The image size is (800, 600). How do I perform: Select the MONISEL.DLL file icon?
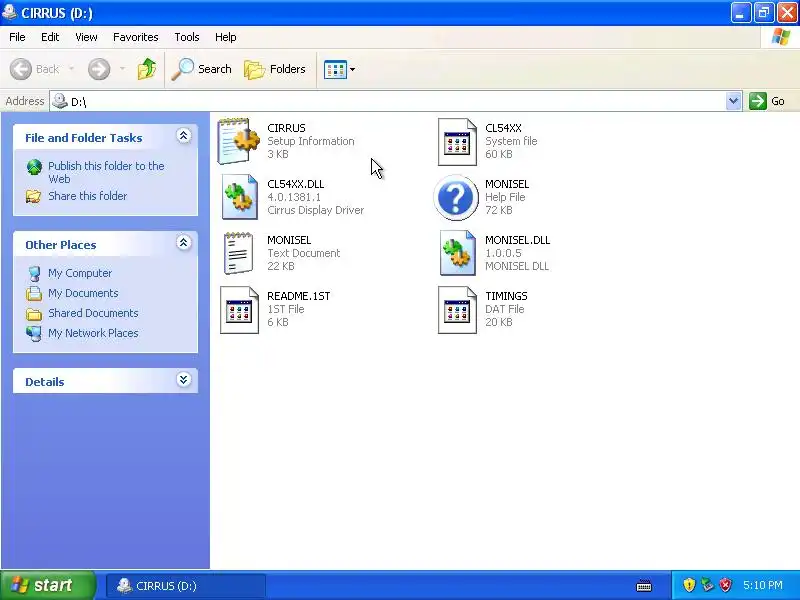point(457,253)
